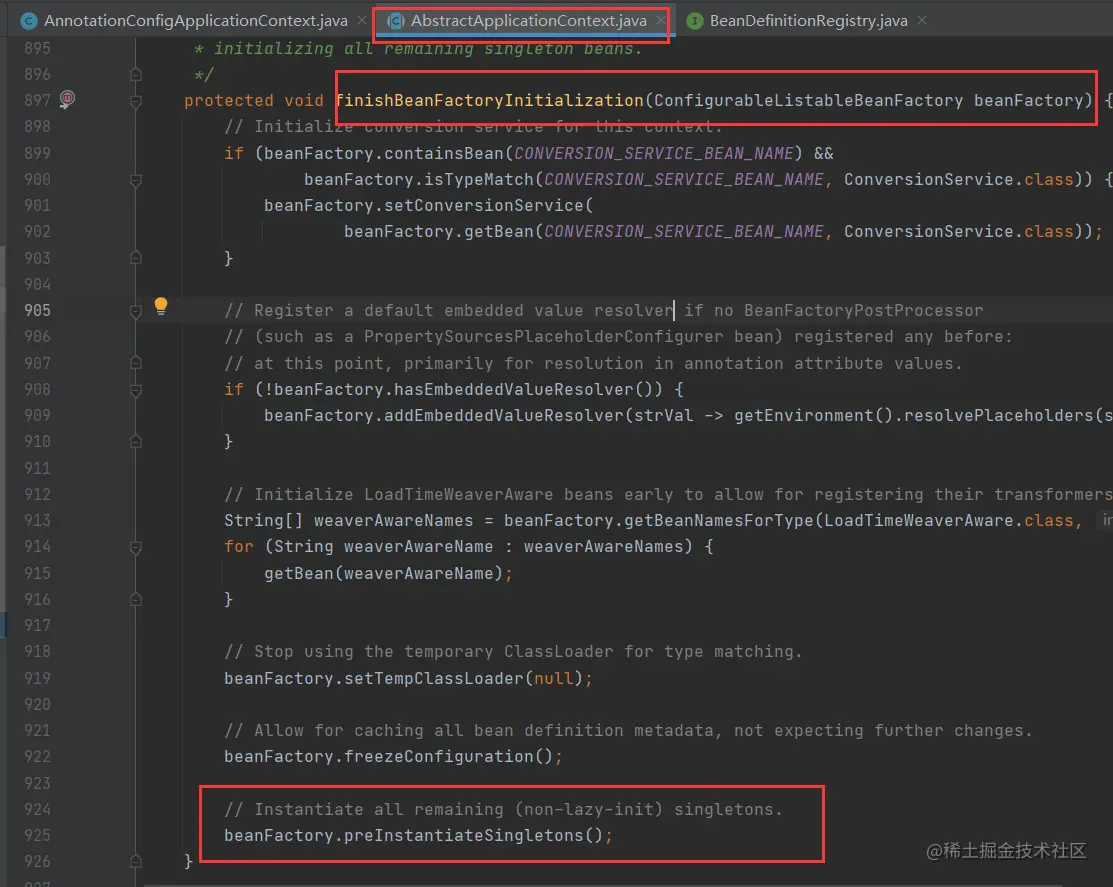Screen dimensions: 1113x887
Task: Click line number 905 in the gutter
Action: 37,310
